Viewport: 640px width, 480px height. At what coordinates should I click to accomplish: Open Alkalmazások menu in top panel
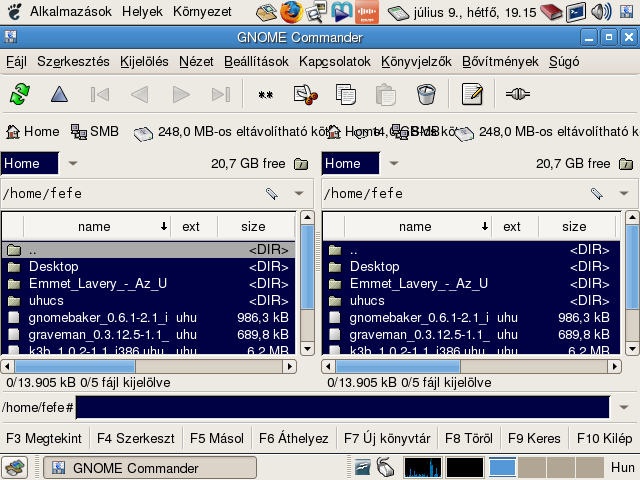(x=71, y=11)
